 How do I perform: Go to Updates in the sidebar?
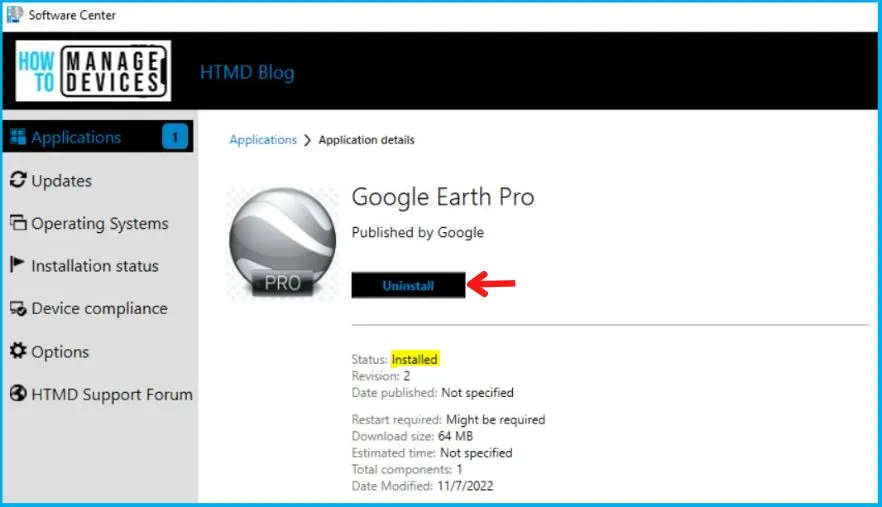point(61,181)
